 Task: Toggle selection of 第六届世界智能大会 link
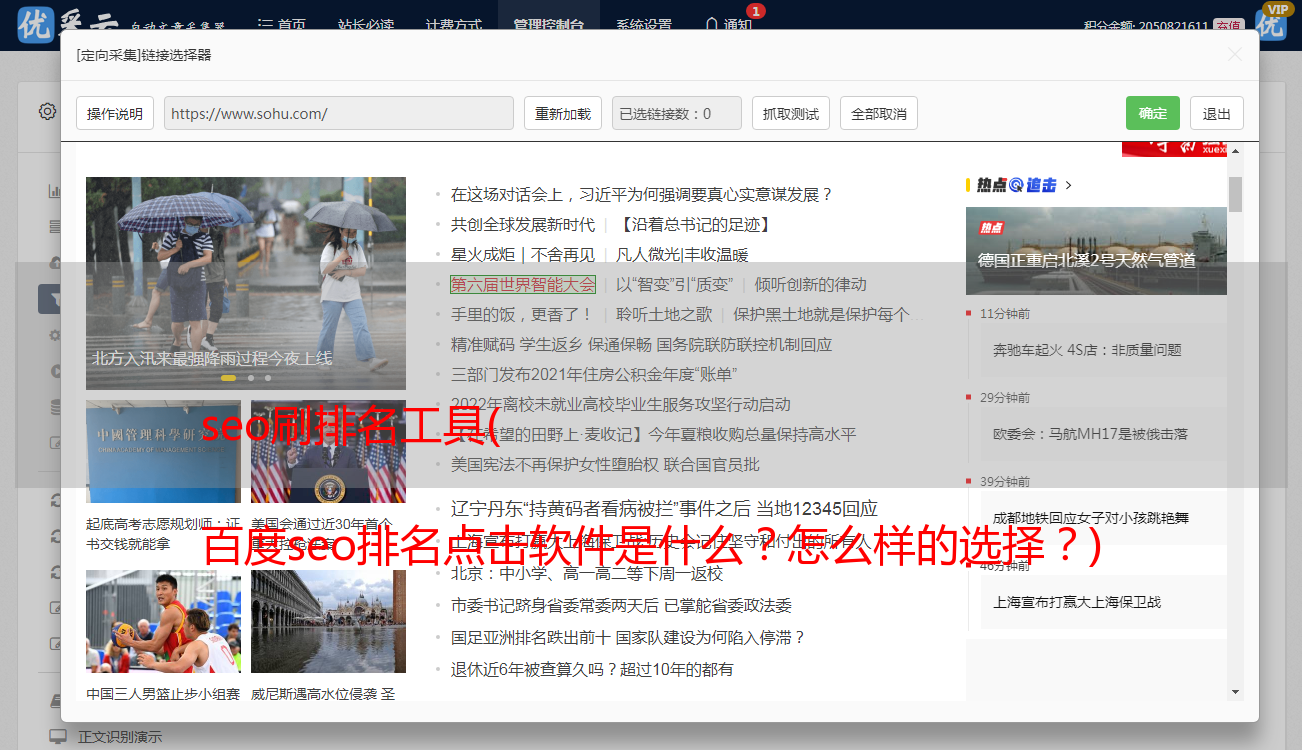click(x=522, y=284)
